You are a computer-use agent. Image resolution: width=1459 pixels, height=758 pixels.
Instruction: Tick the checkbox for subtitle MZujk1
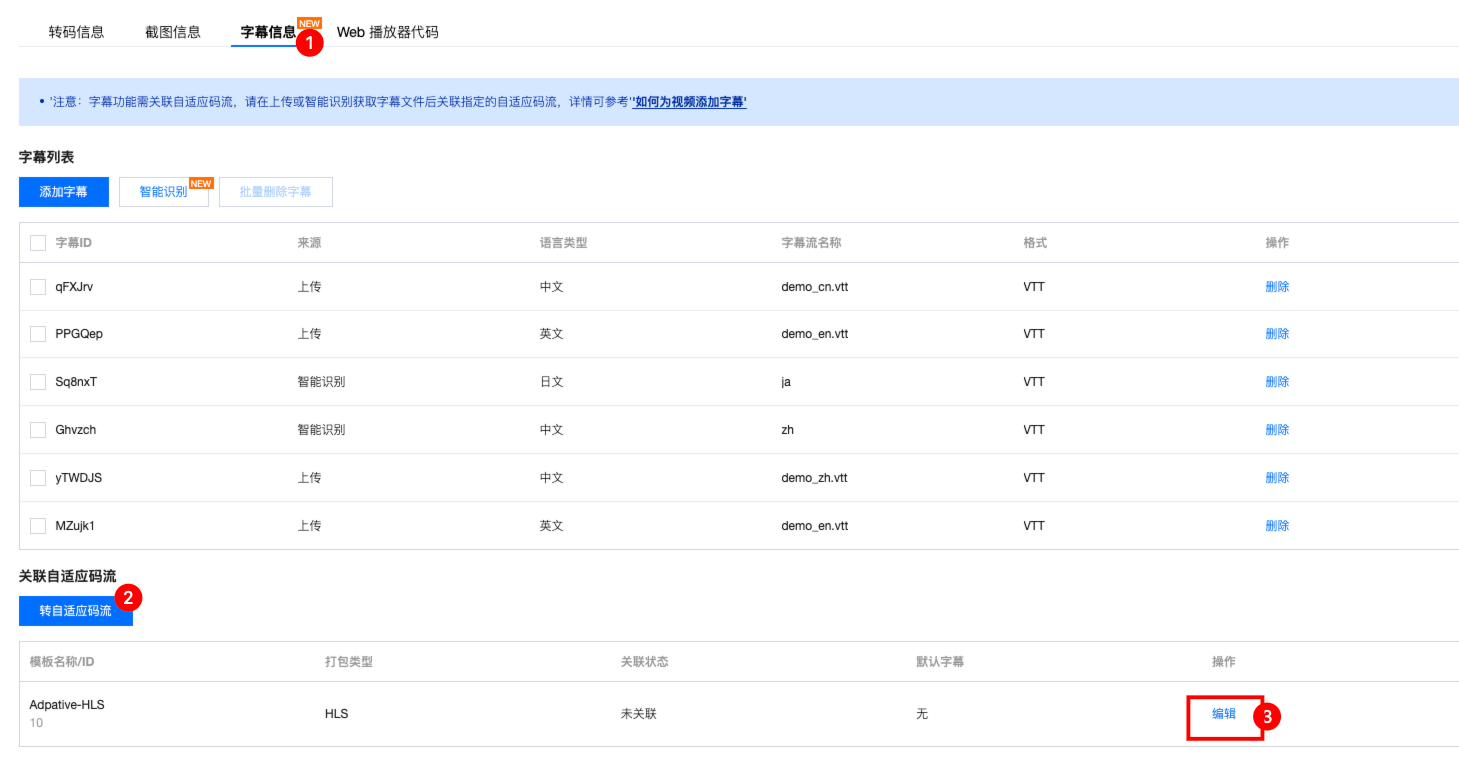(x=38, y=526)
